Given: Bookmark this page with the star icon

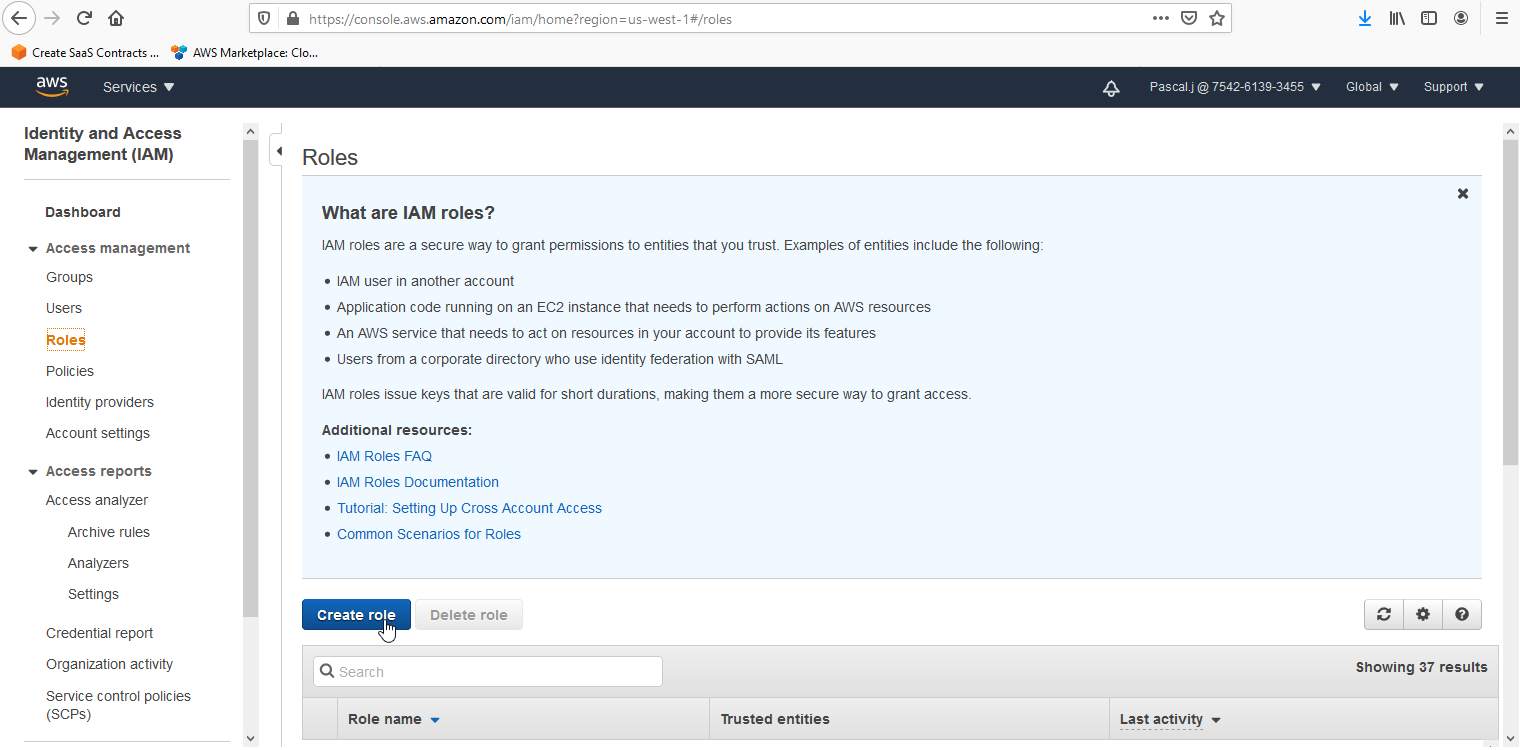Looking at the screenshot, I should pos(1217,18).
